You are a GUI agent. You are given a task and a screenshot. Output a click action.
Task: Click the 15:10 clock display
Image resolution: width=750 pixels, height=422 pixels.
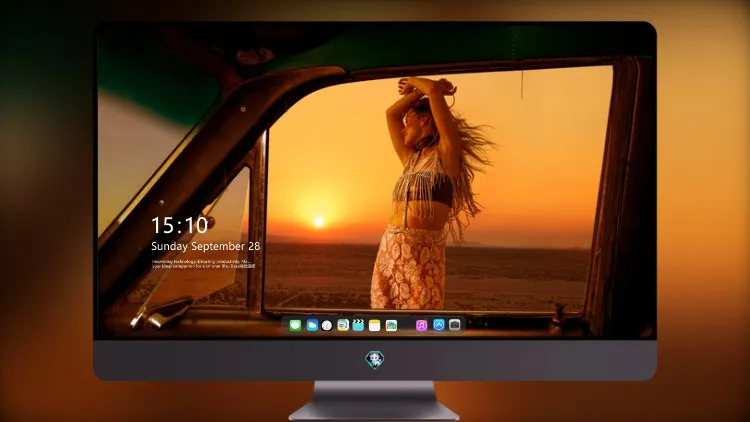click(180, 225)
